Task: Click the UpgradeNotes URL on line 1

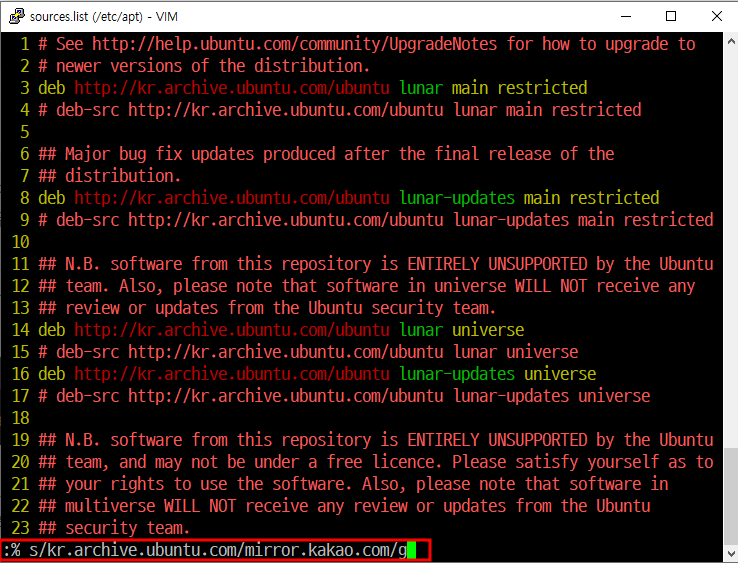Action: coord(295,44)
